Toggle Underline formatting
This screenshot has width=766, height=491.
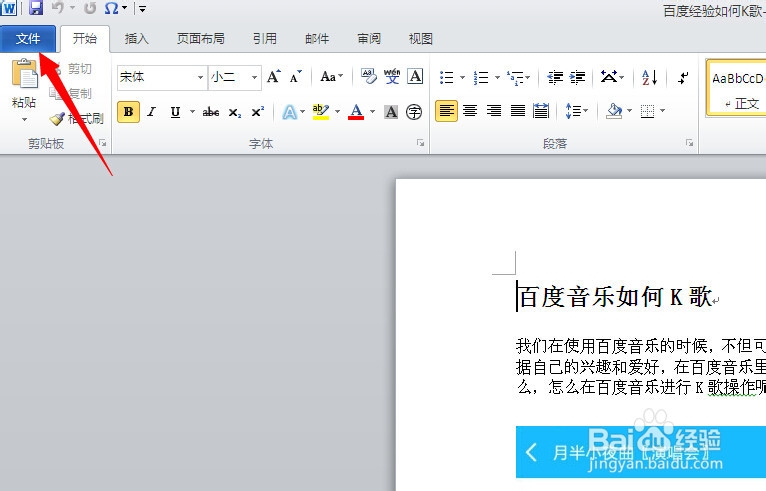(175, 112)
